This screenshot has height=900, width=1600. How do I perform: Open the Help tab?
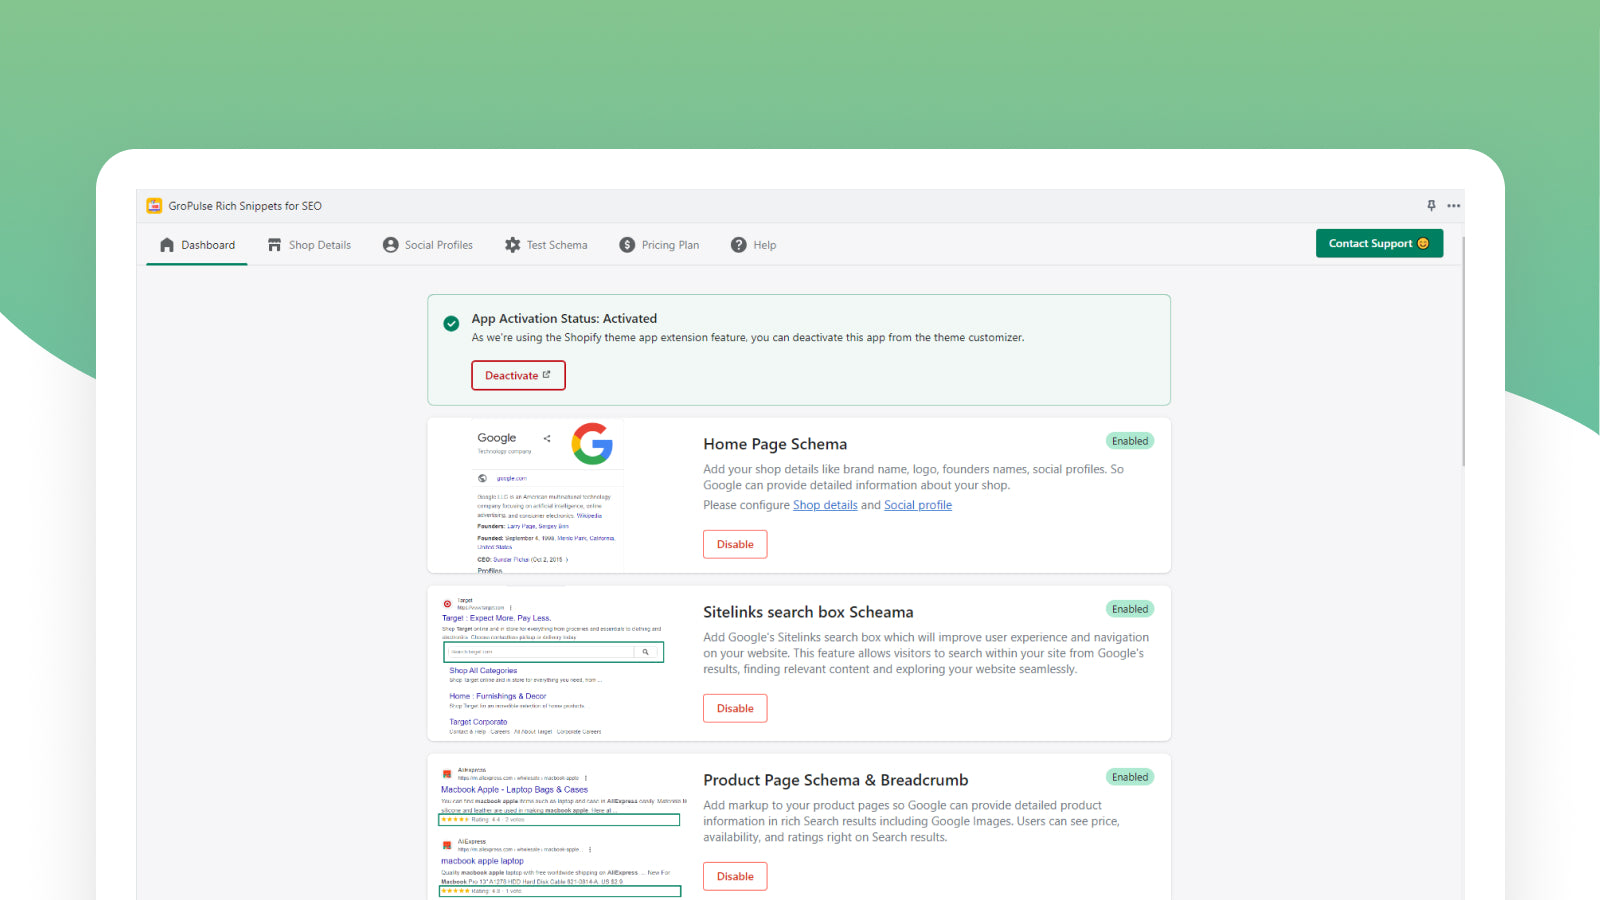point(753,245)
